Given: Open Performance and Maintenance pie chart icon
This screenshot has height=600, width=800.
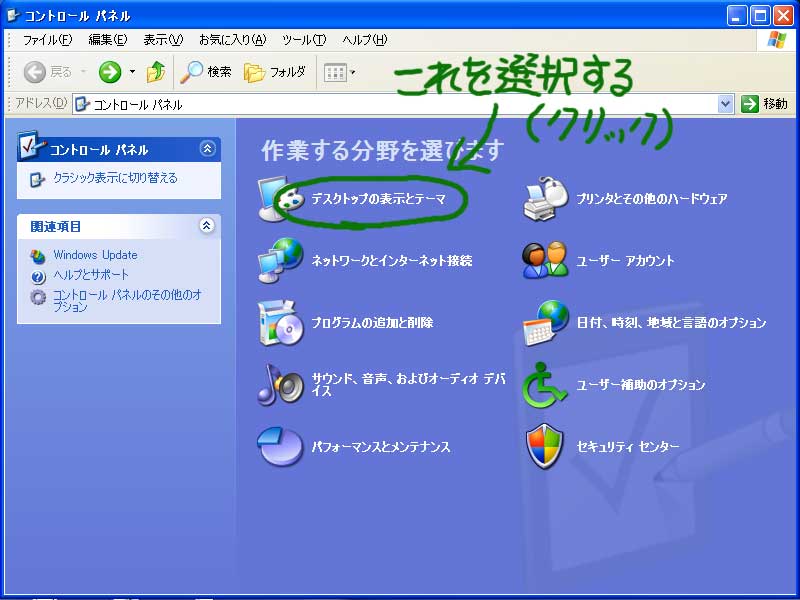Looking at the screenshot, I should 281,447.
